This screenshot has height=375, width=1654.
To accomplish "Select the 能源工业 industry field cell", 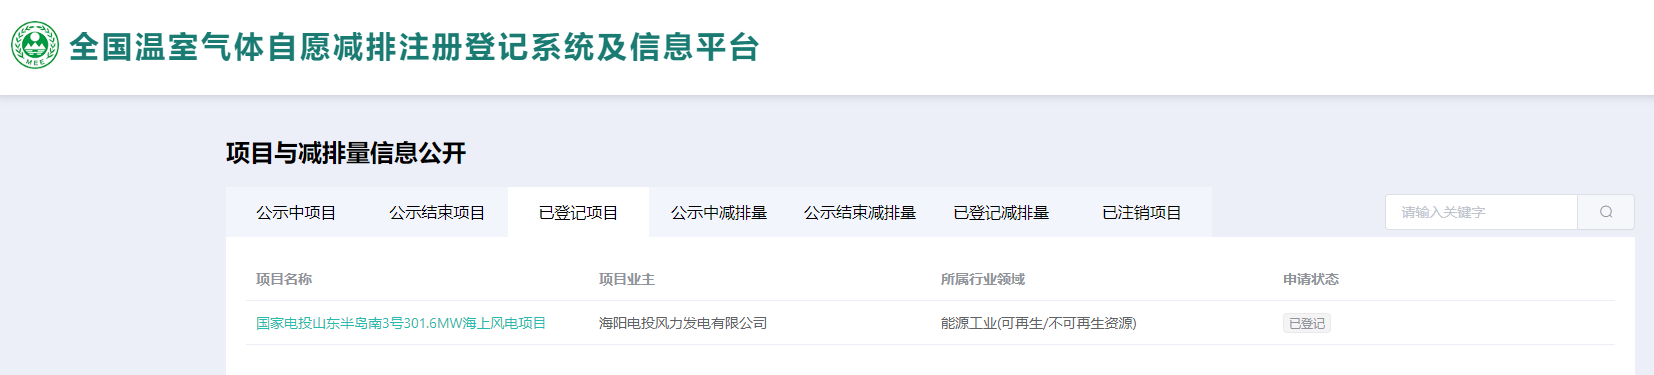I will (x=1039, y=323).
